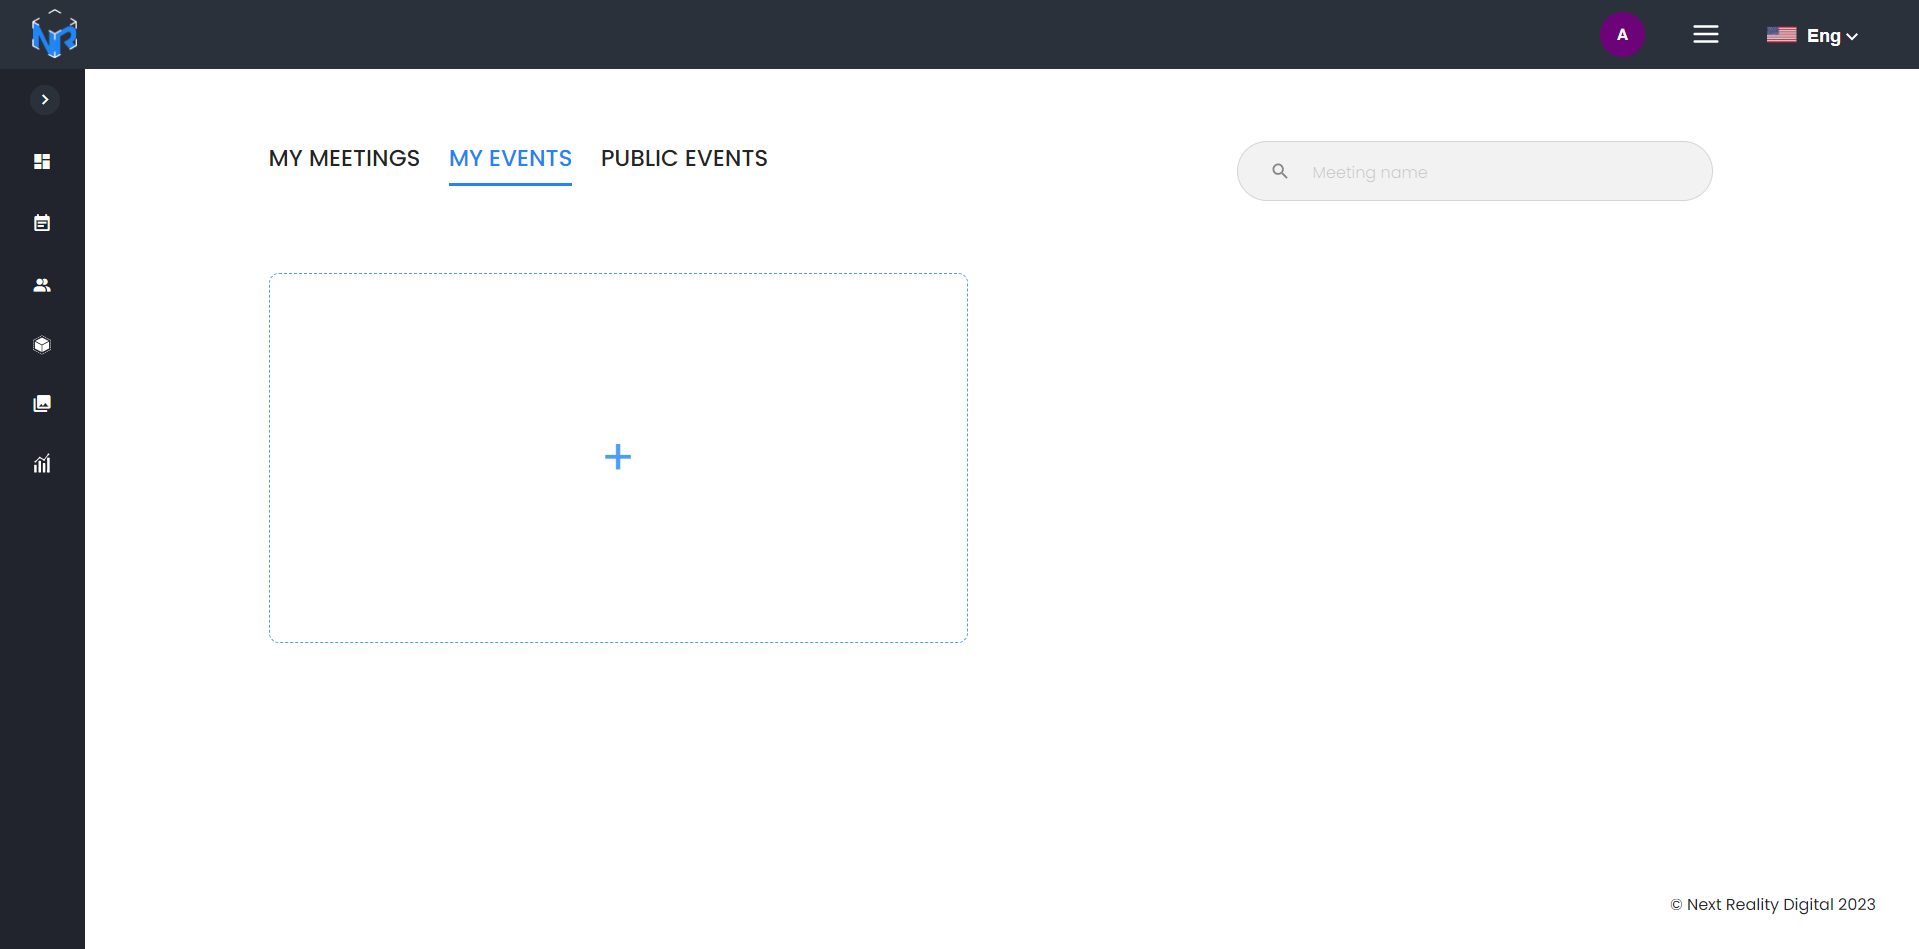Open the Eng language dropdown
Viewport: 1919px width, 949px height.
1832,36
